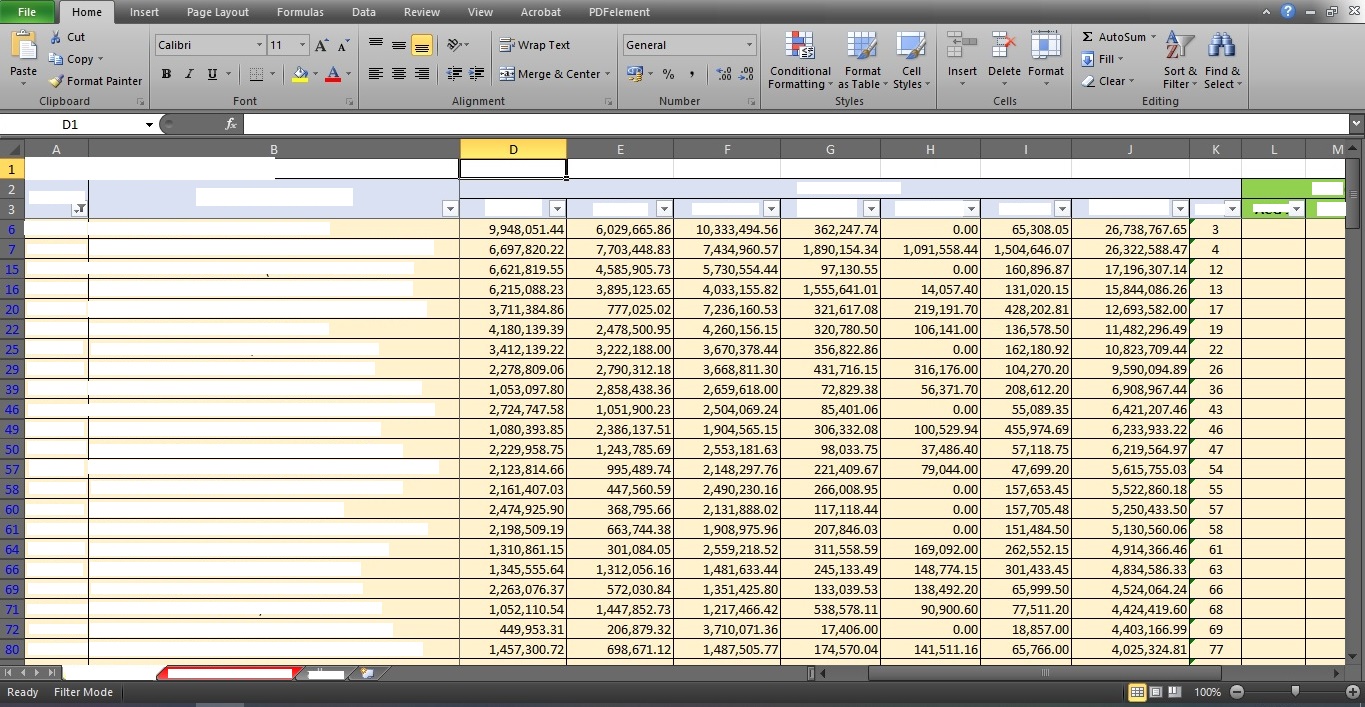This screenshot has width=1365, height=707.
Task: Switch to the PDFelement tab
Action: point(619,12)
